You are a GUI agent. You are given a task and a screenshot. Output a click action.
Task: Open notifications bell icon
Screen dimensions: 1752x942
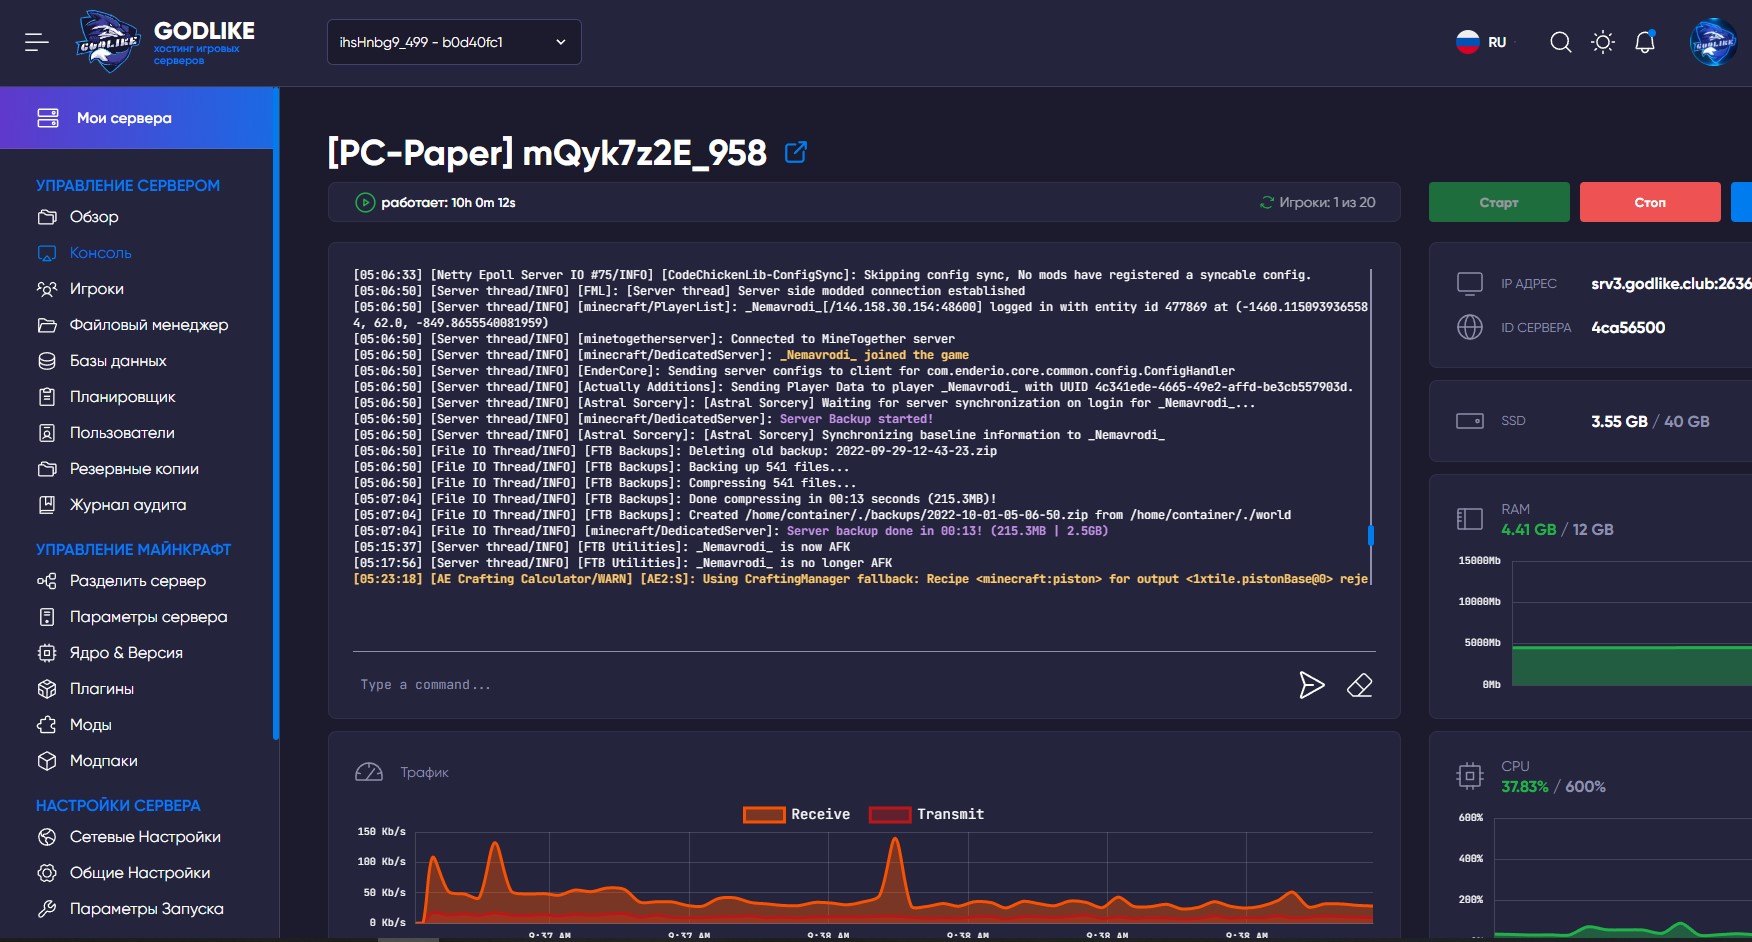[1645, 42]
